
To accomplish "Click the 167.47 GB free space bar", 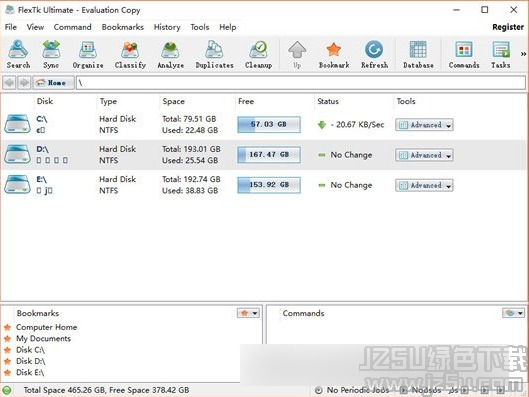I will pyautogui.click(x=269, y=155).
